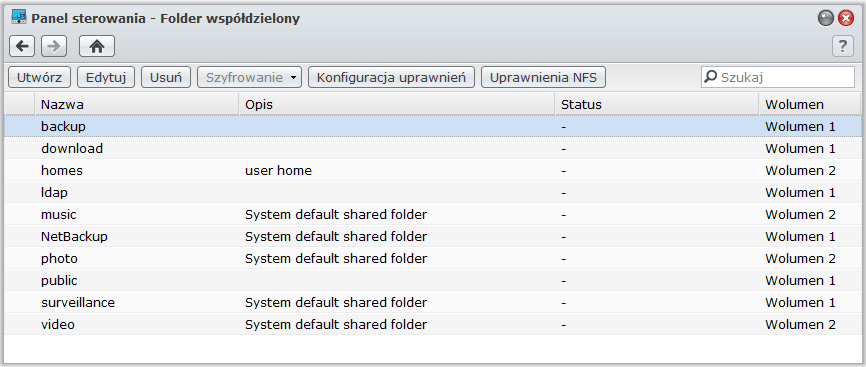The image size is (866, 367).
Task: Open the Control Panel home icon
Action: 97,46
